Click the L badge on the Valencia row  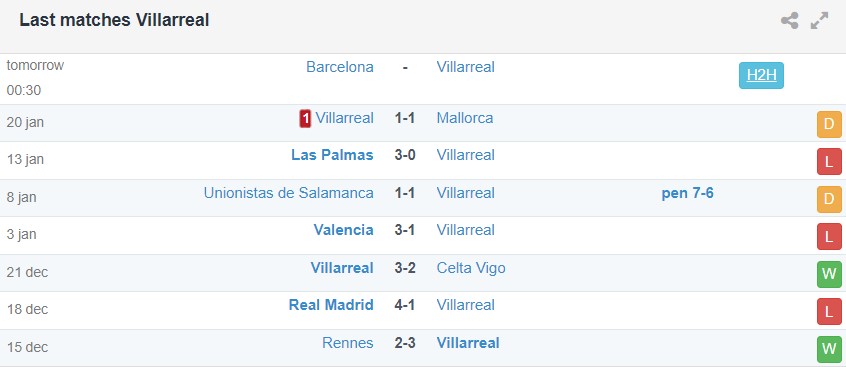(x=829, y=237)
